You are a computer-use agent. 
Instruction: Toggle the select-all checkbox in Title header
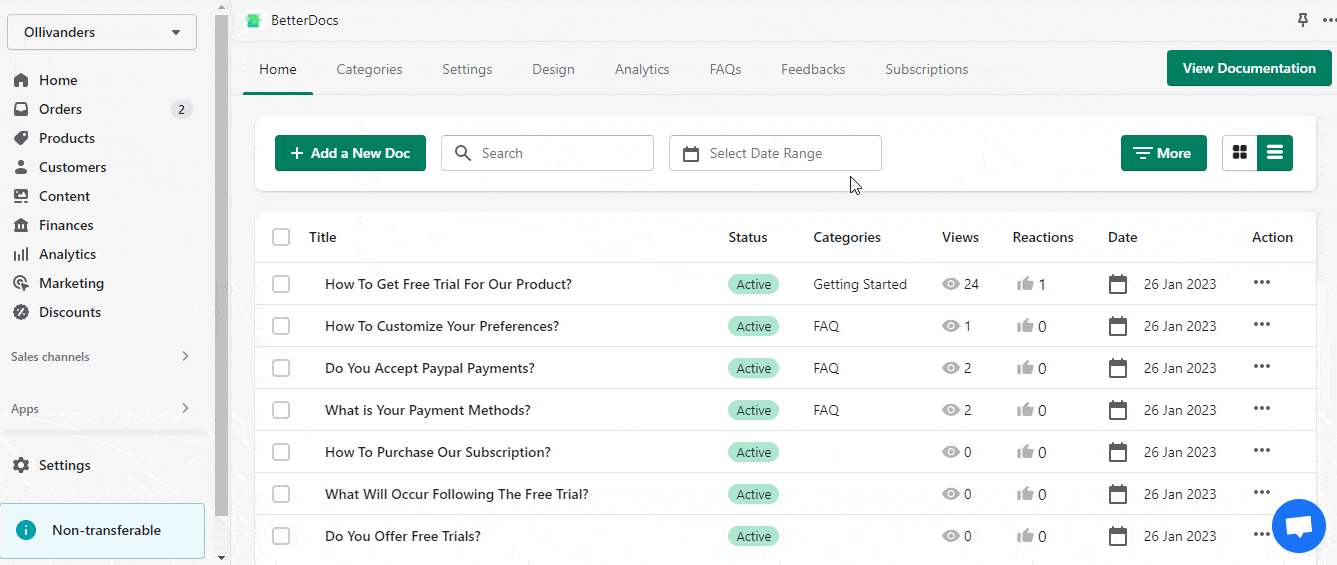tap(281, 237)
